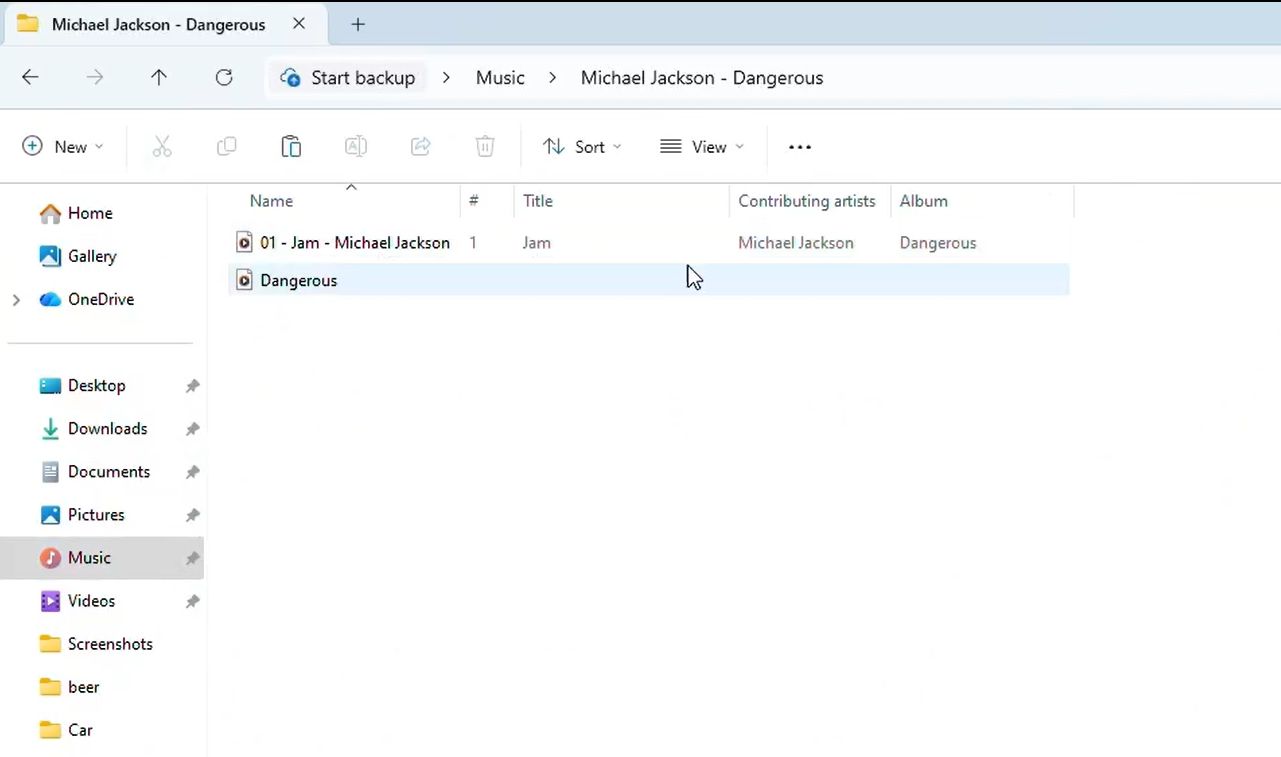The image size is (1281, 757).
Task: Click the Paste icon
Action: 291,146
